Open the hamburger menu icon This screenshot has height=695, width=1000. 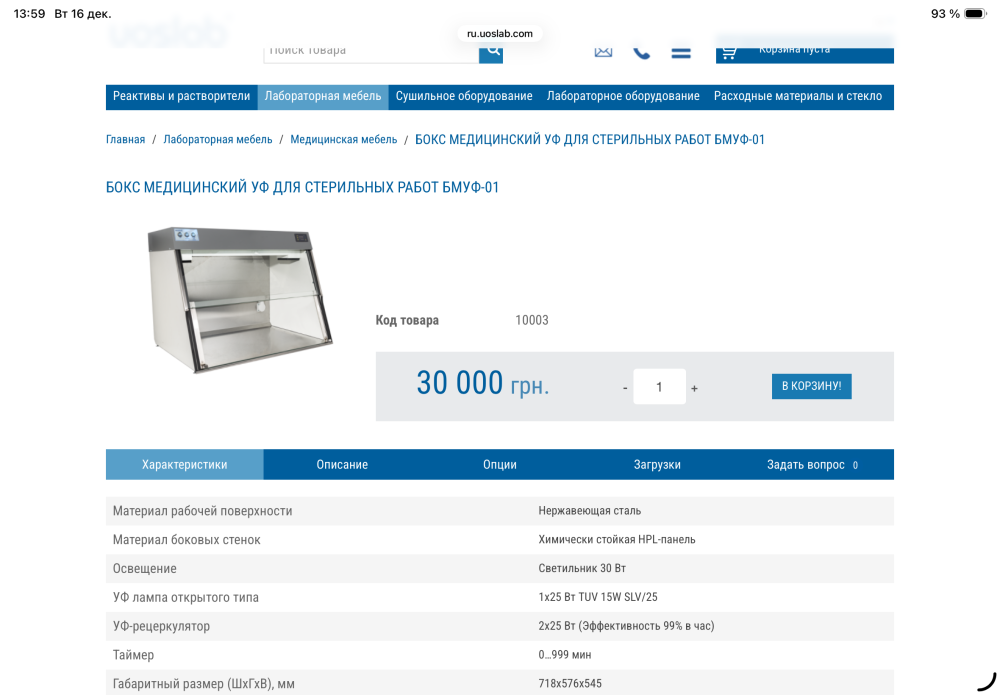click(681, 52)
